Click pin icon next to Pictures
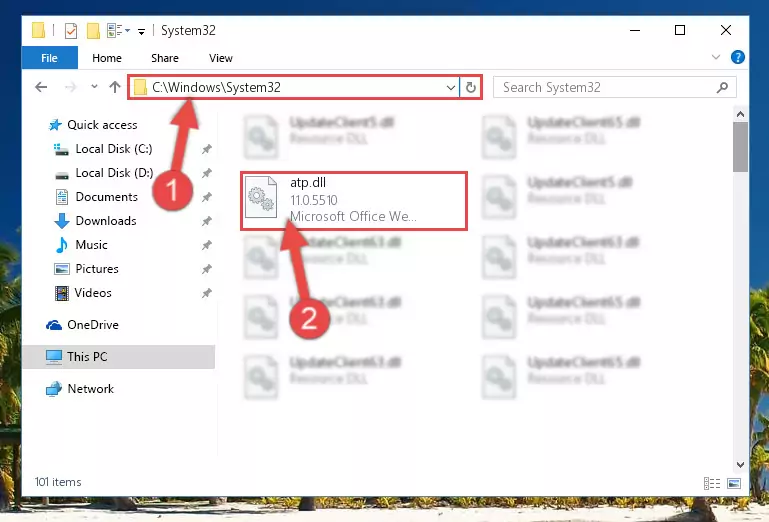 tap(206, 269)
